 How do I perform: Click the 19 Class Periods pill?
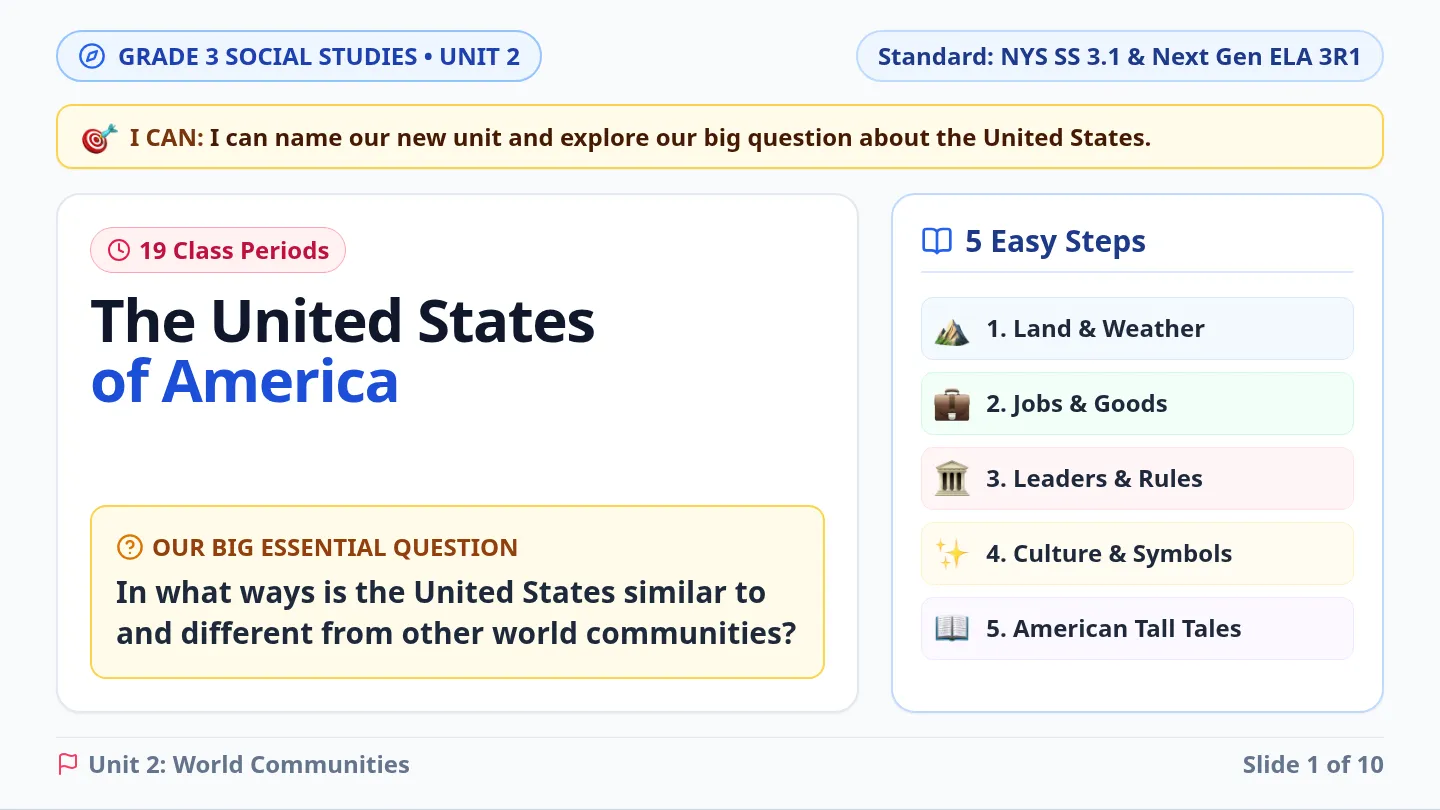tap(218, 250)
